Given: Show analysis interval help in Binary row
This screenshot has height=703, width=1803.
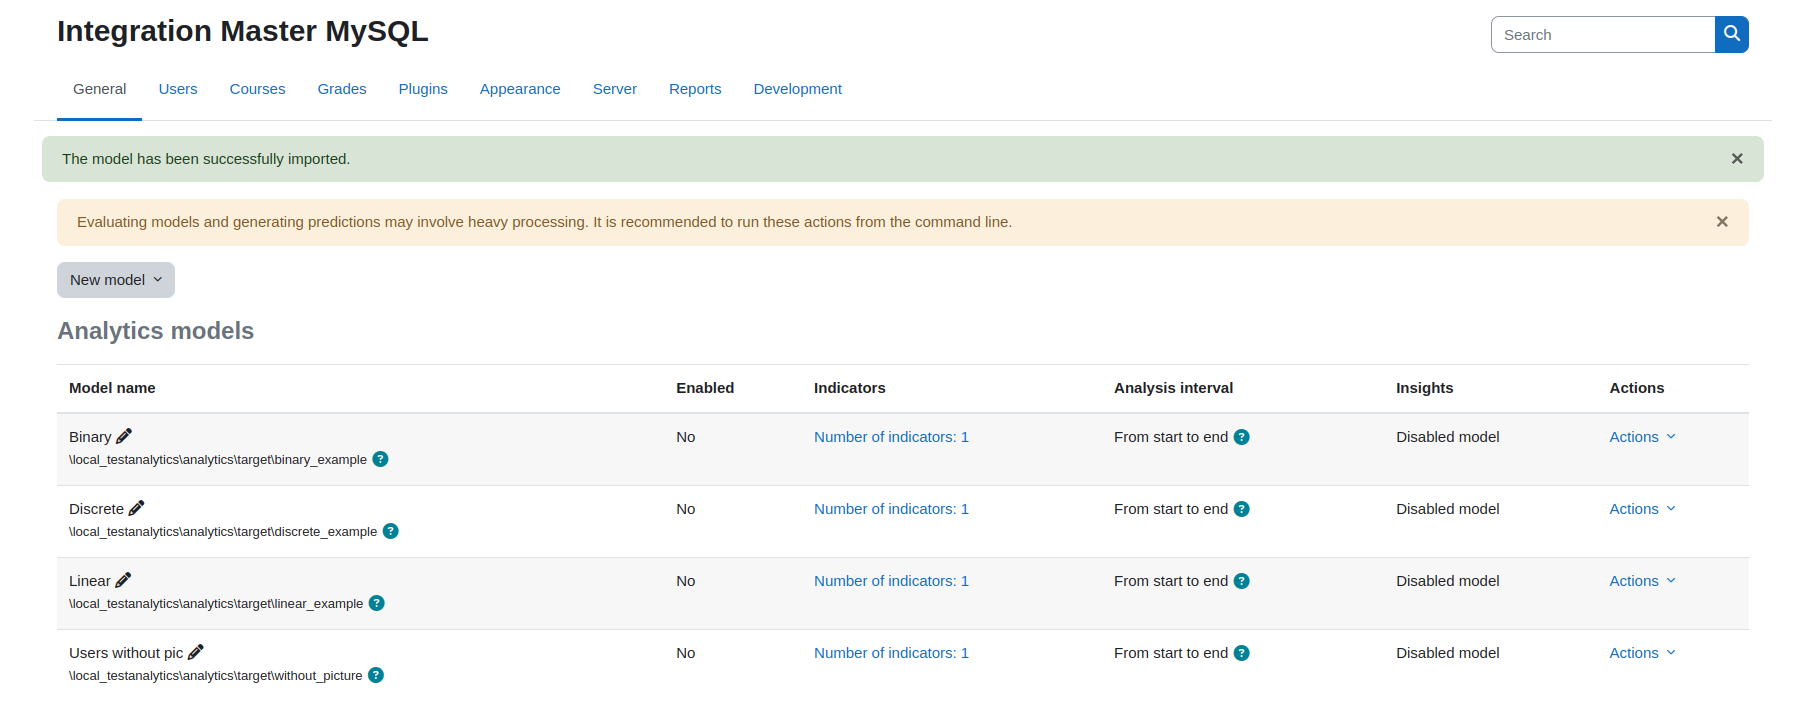Looking at the screenshot, I should (x=1242, y=437).
